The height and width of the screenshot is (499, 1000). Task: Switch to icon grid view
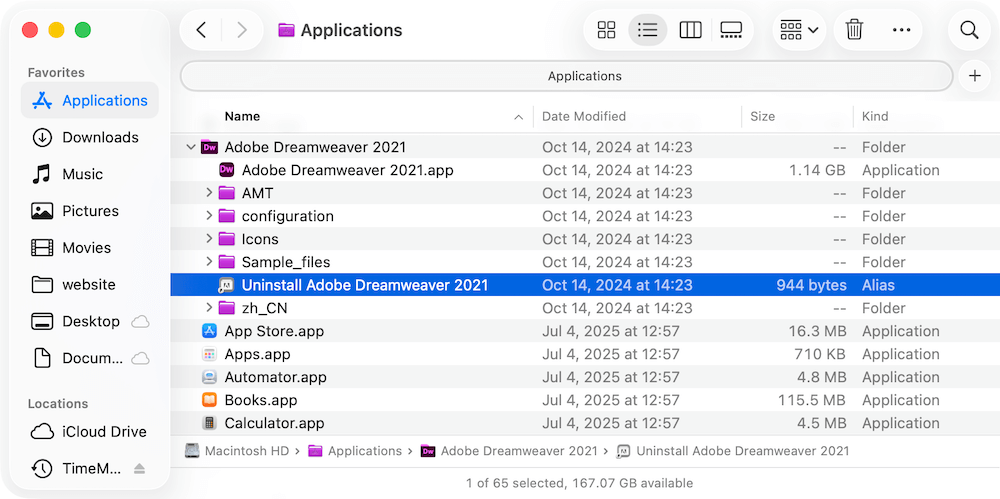click(607, 30)
